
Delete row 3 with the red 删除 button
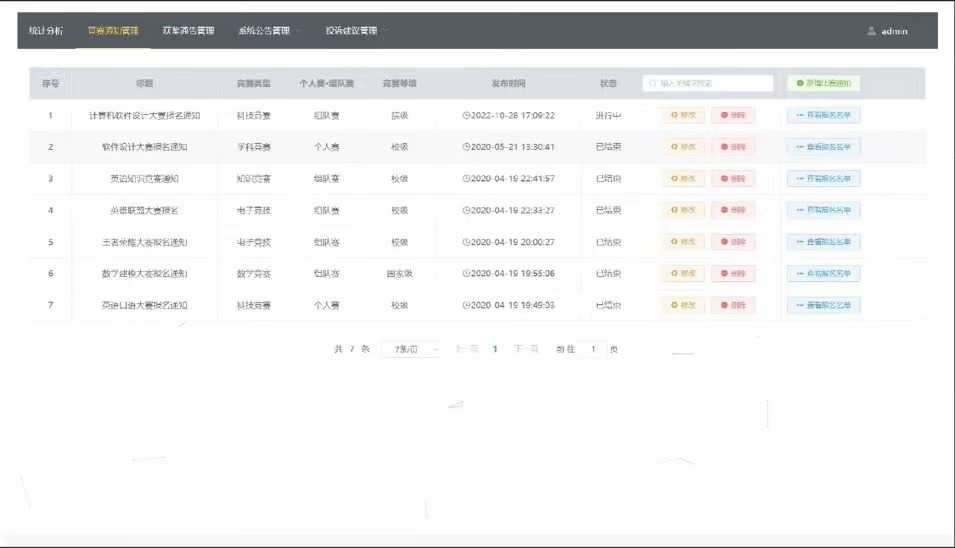pos(733,178)
